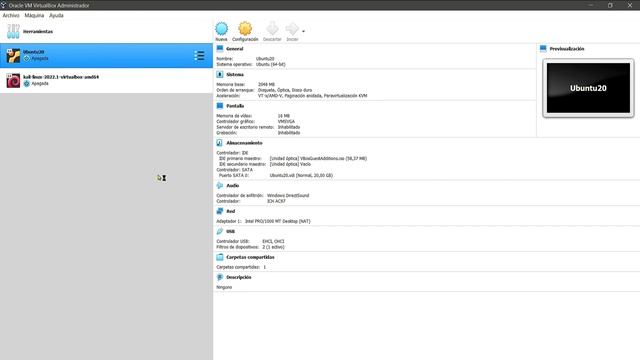The image size is (640, 360).
Task: Click the IDE secundario maestro Vacío entry
Action: point(290,164)
